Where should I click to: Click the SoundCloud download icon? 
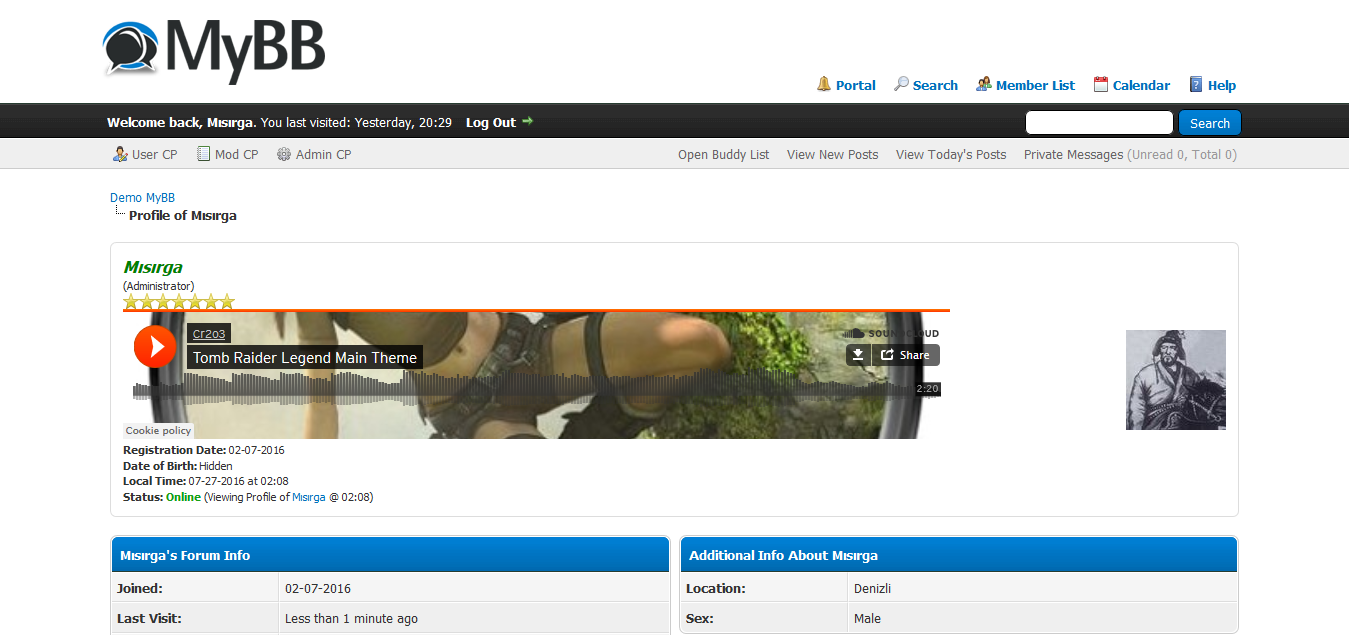[858, 355]
